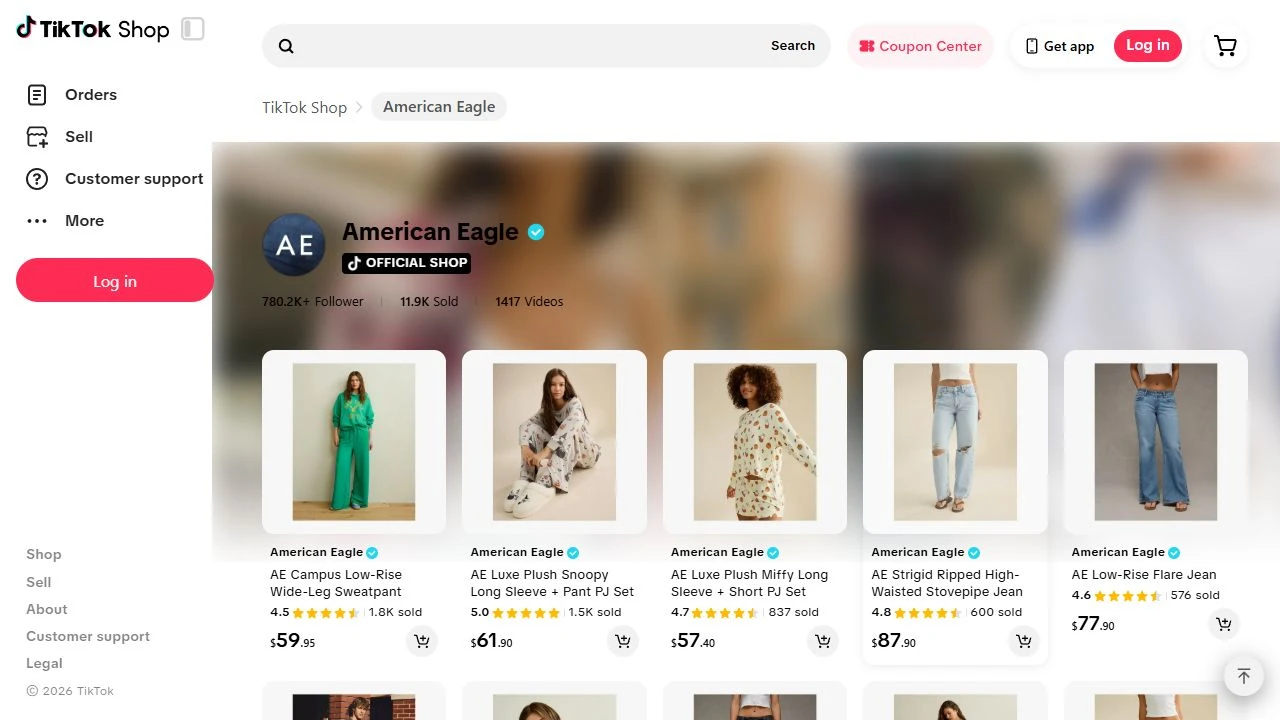Click the Search button in search bar

click(x=793, y=46)
